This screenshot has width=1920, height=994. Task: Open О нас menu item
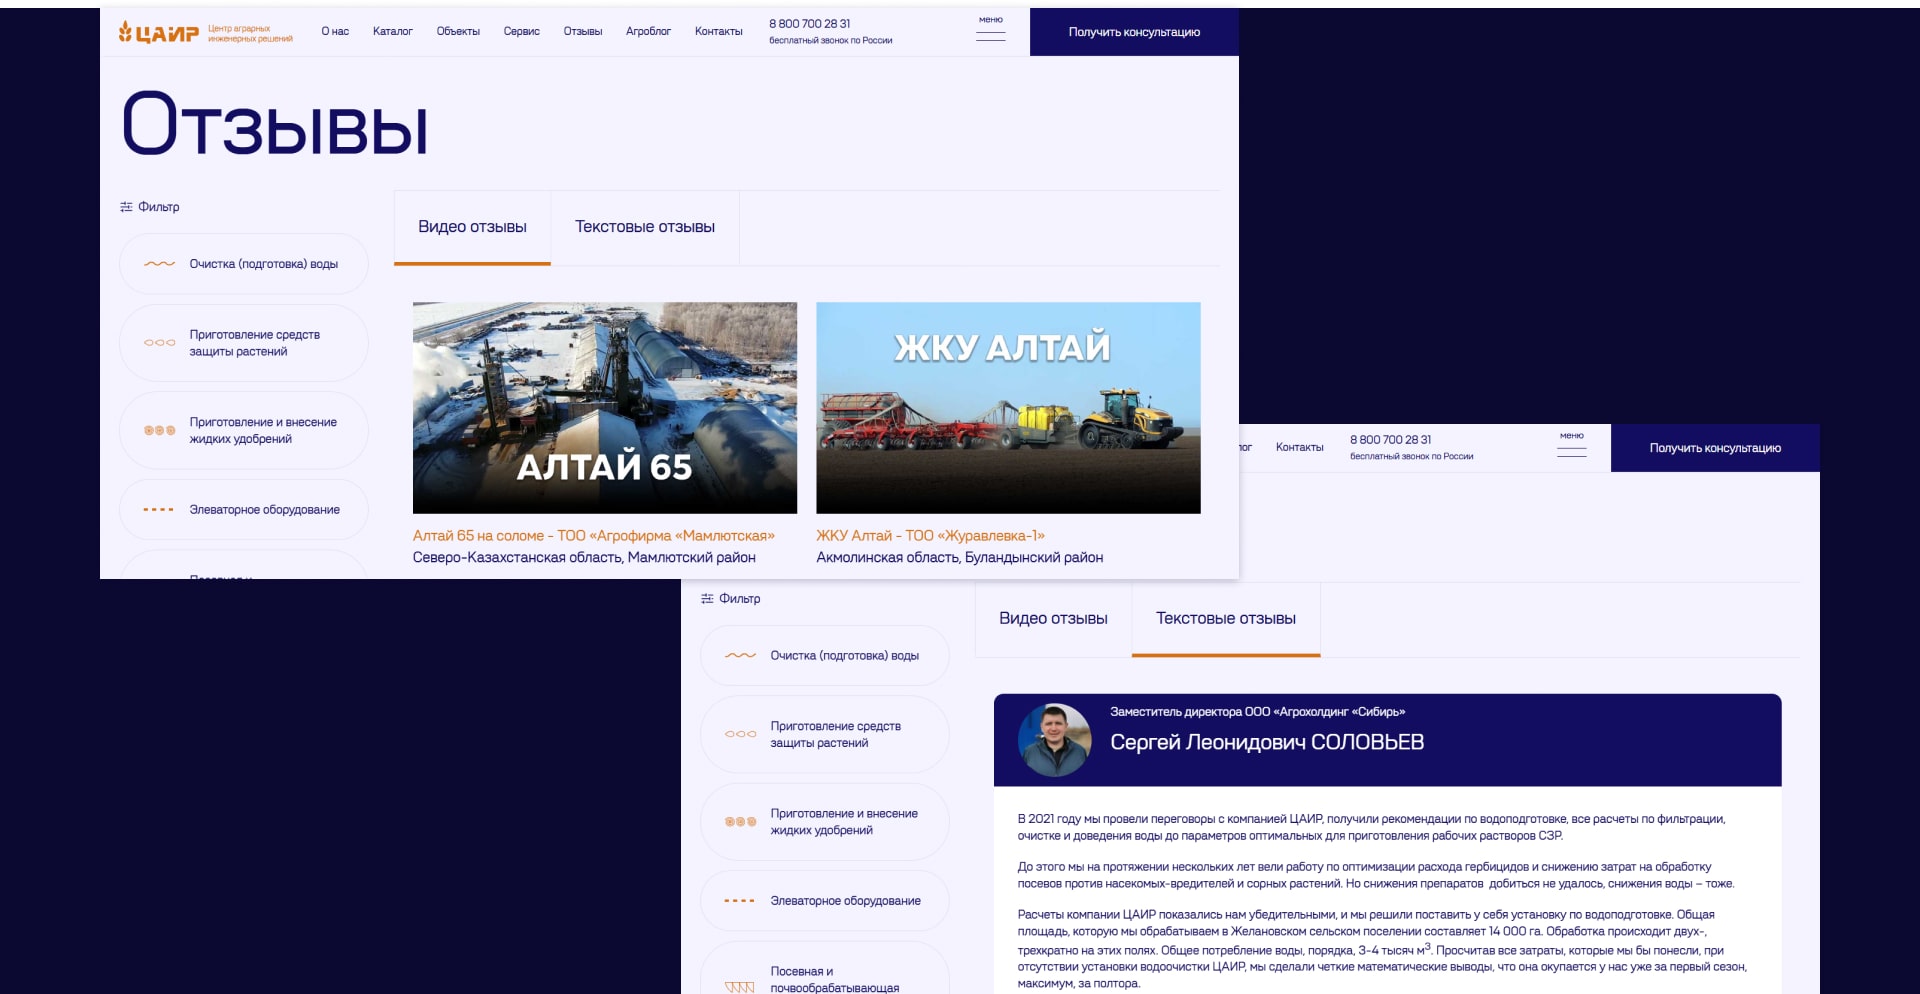335,32
